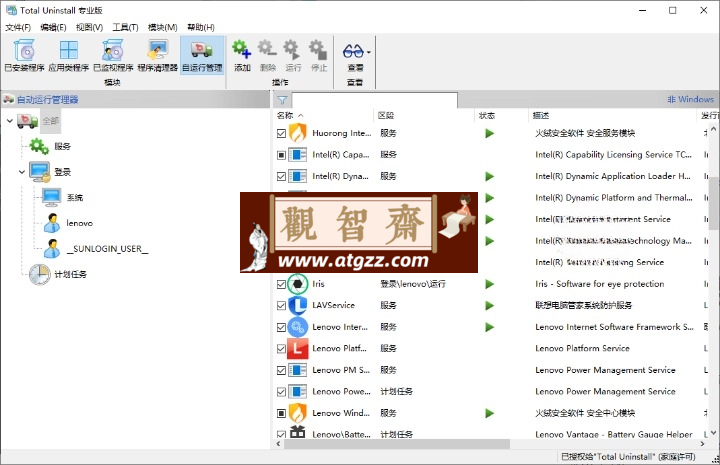The width and height of the screenshot is (720, 465).
Task: Open the 应用类程序 module
Action: pos(68,56)
